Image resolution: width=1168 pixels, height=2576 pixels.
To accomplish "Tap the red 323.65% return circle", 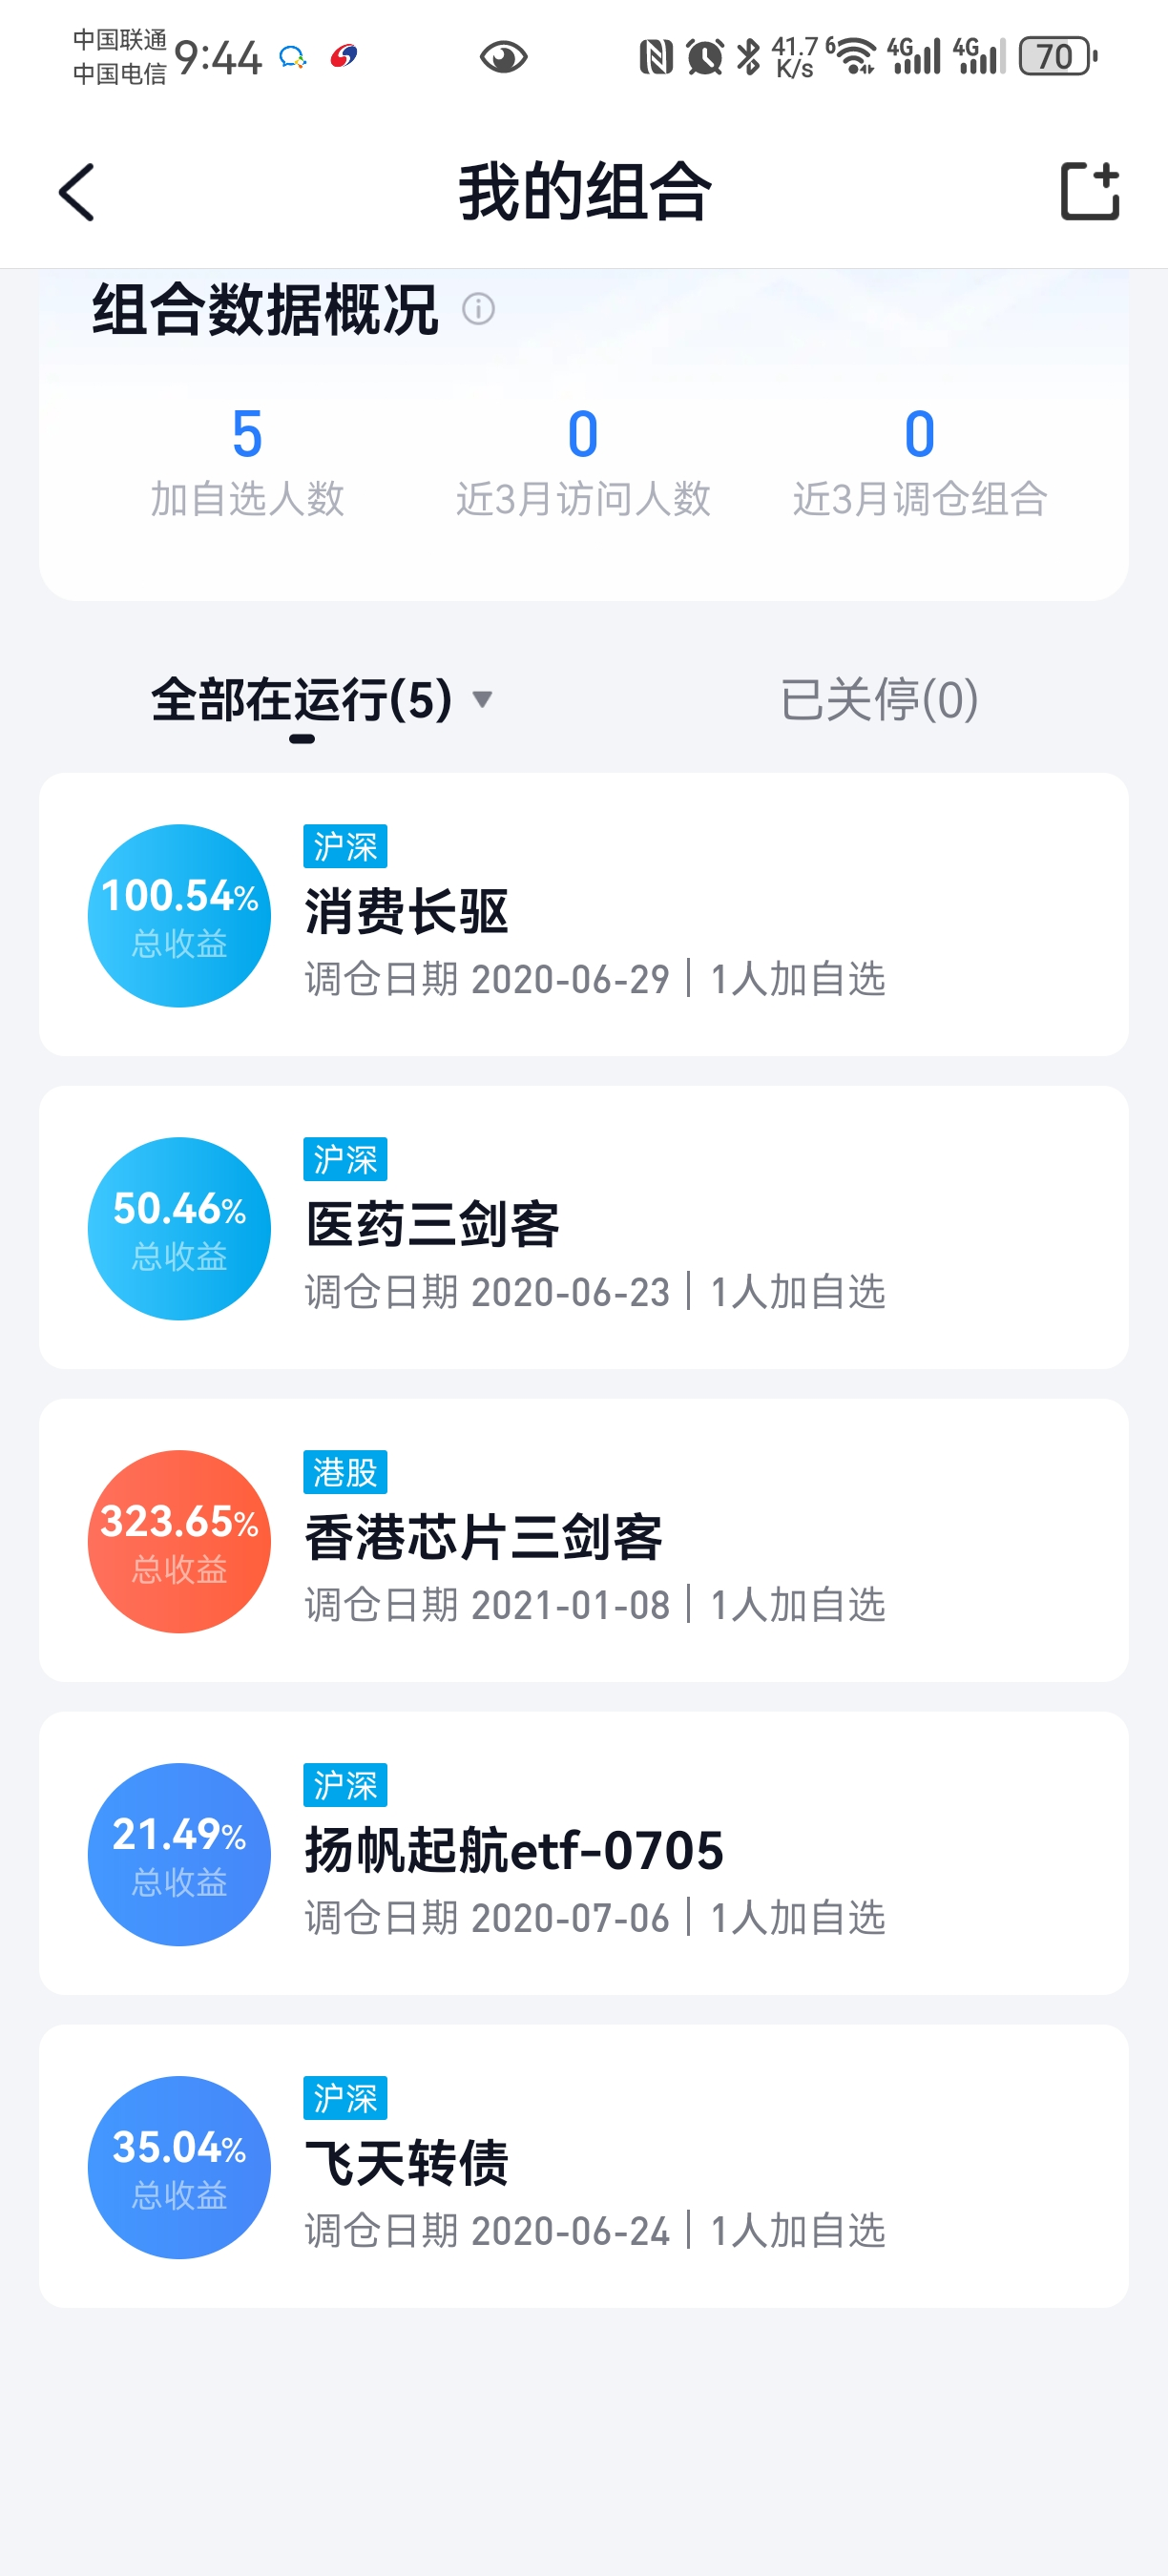I will pyautogui.click(x=180, y=1541).
